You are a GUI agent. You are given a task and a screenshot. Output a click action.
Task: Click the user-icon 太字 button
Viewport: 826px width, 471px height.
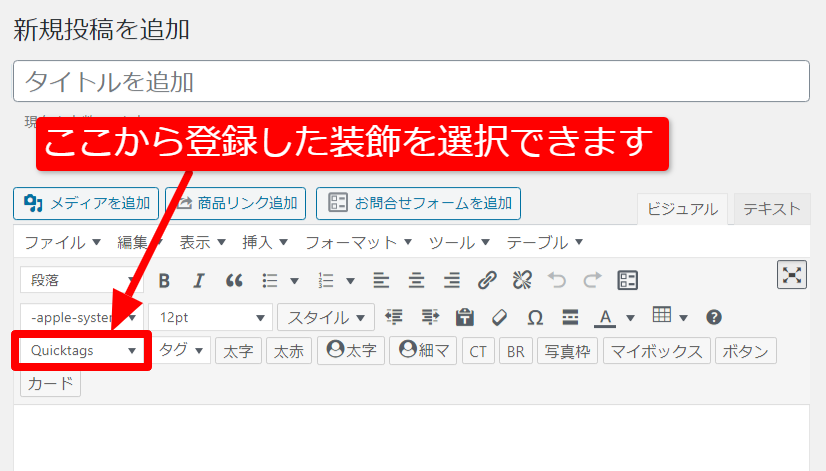(x=351, y=351)
